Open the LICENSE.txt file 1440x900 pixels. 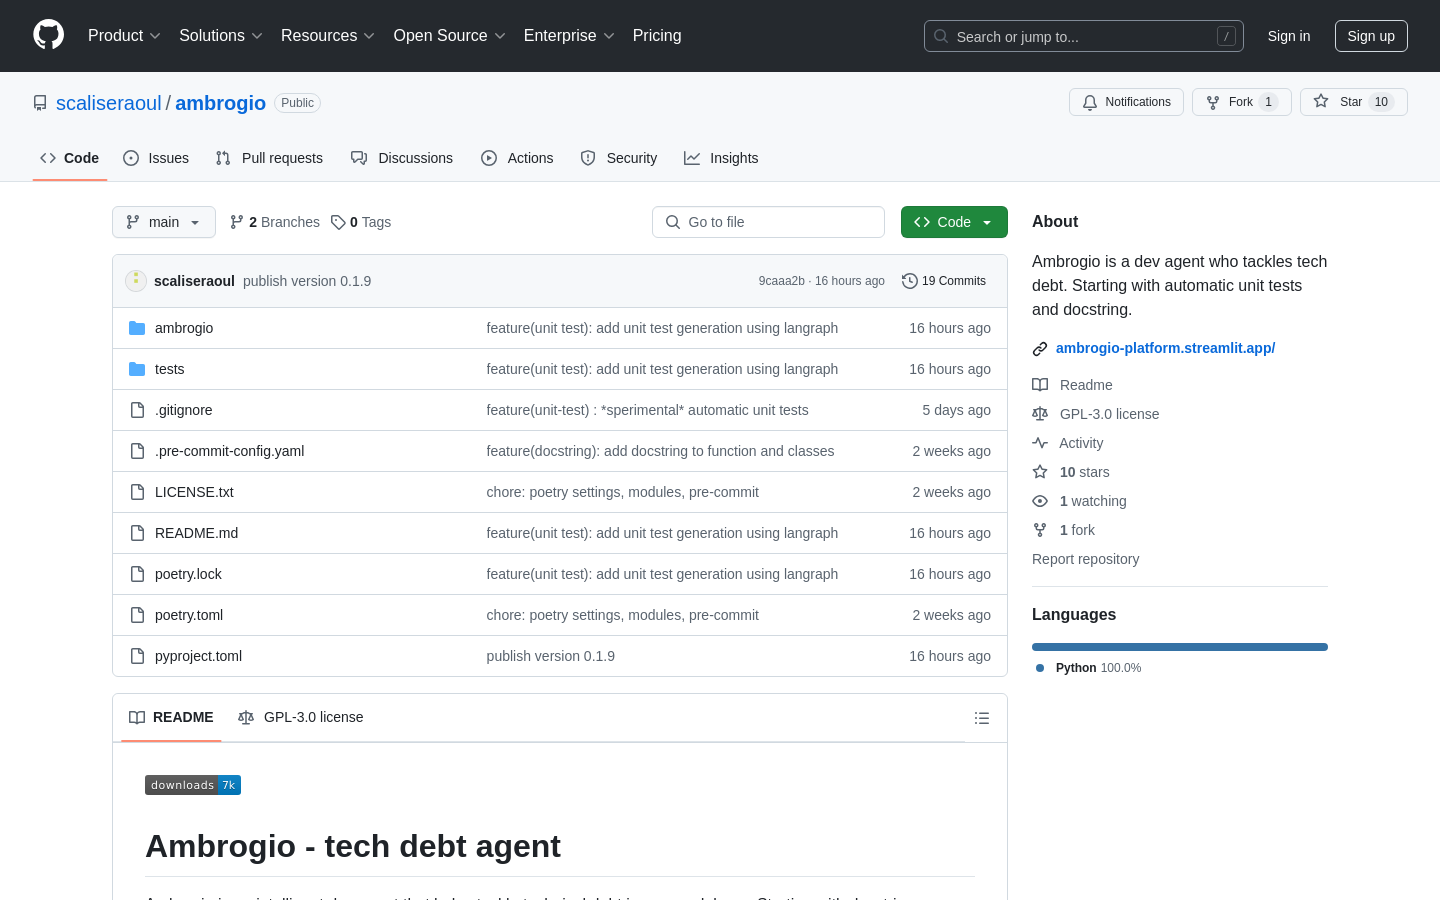tap(194, 492)
